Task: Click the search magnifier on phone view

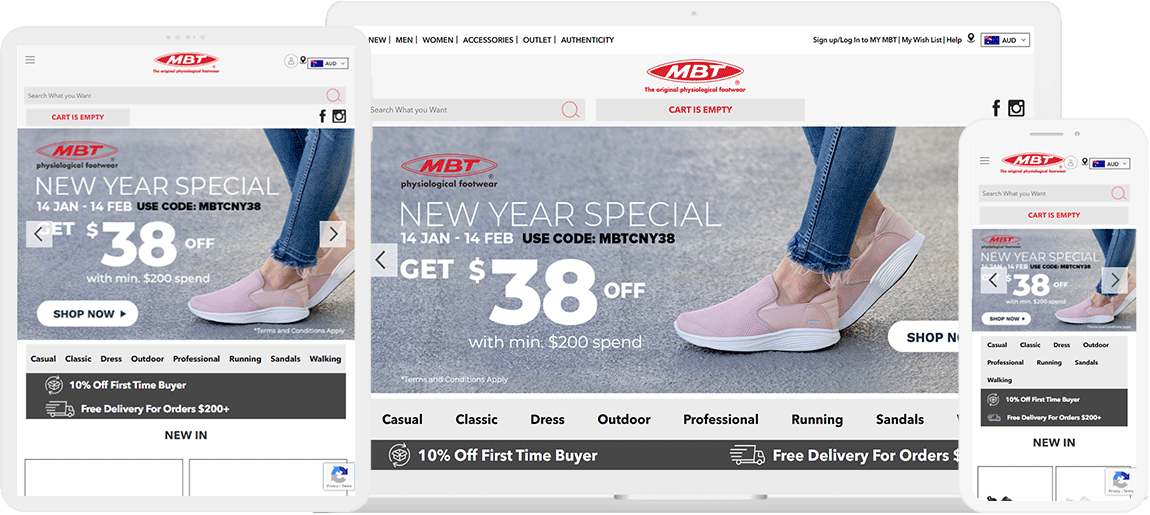Action: click(1118, 194)
